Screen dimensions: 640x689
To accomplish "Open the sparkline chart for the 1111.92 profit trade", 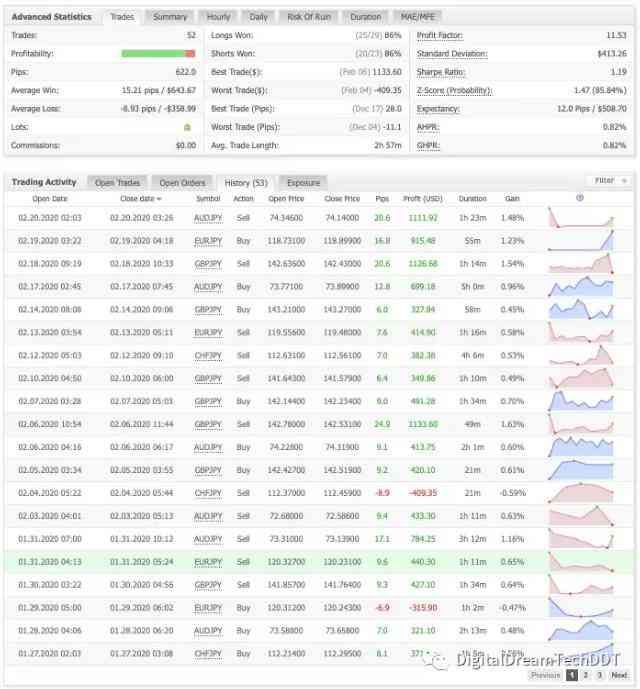I will [581, 217].
